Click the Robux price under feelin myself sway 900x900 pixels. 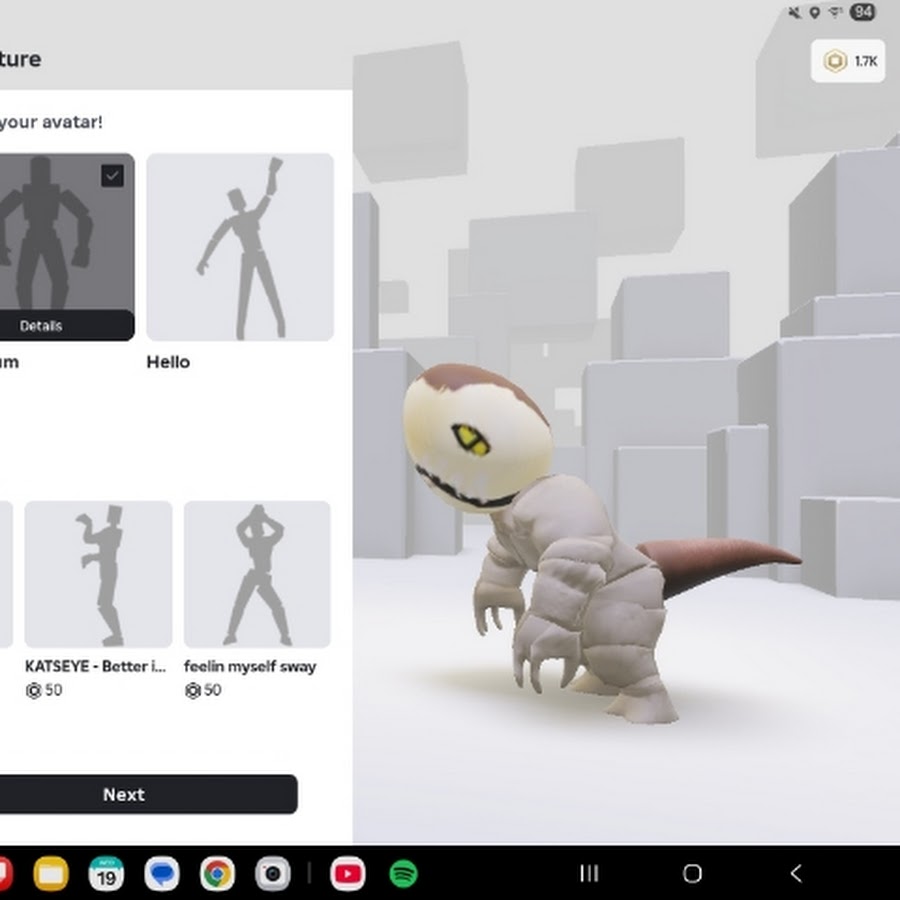coord(203,690)
